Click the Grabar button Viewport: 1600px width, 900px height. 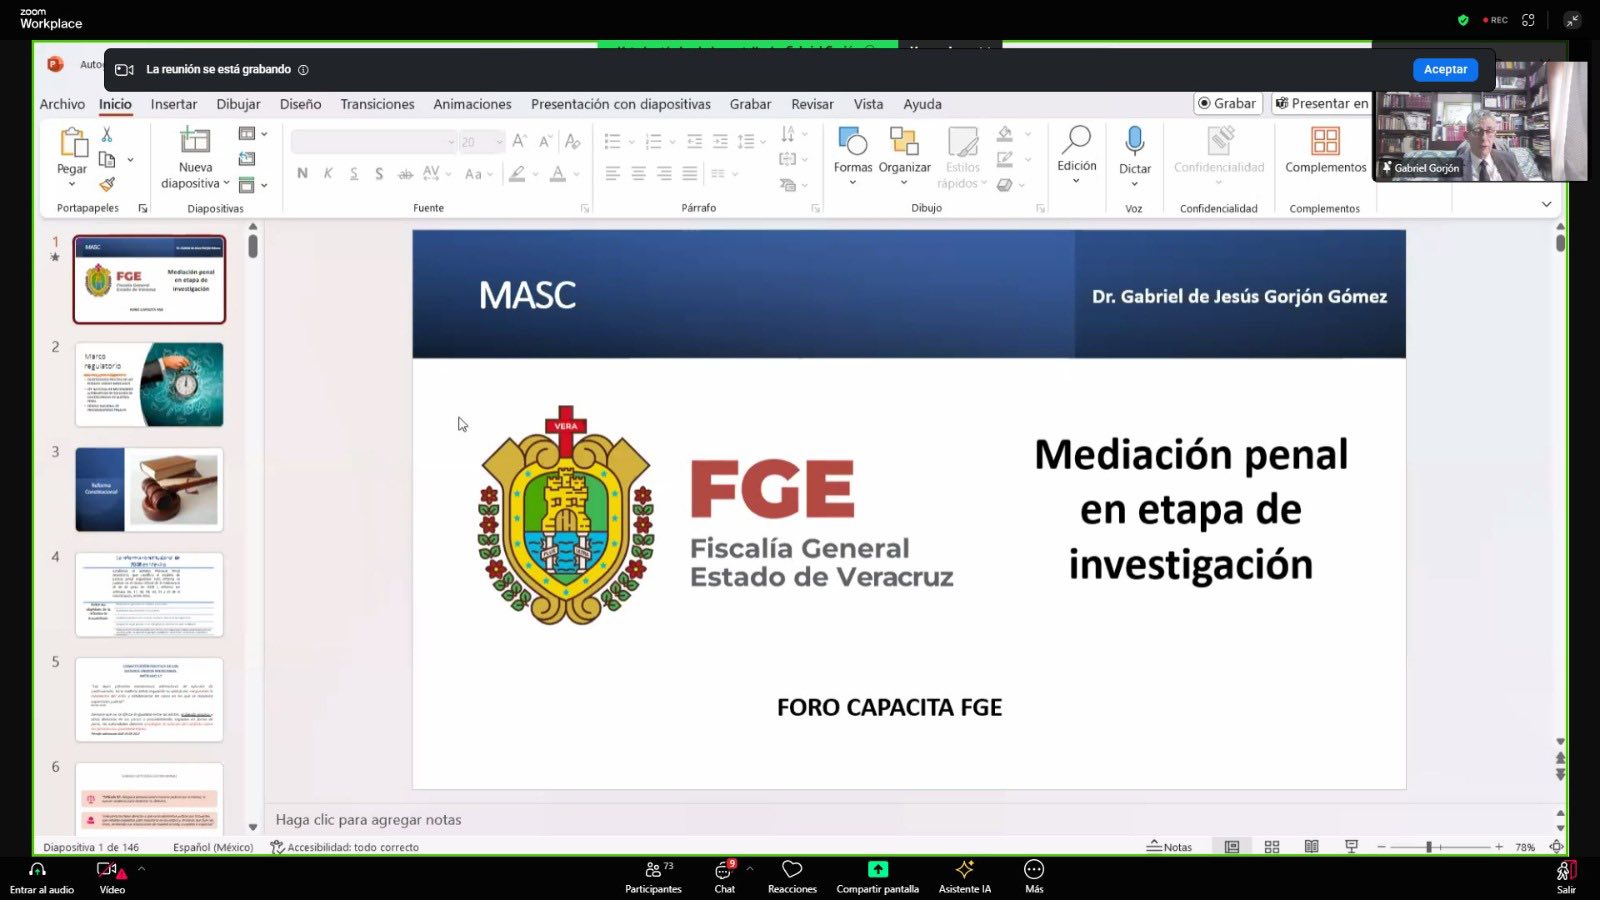click(x=1227, y=103)
